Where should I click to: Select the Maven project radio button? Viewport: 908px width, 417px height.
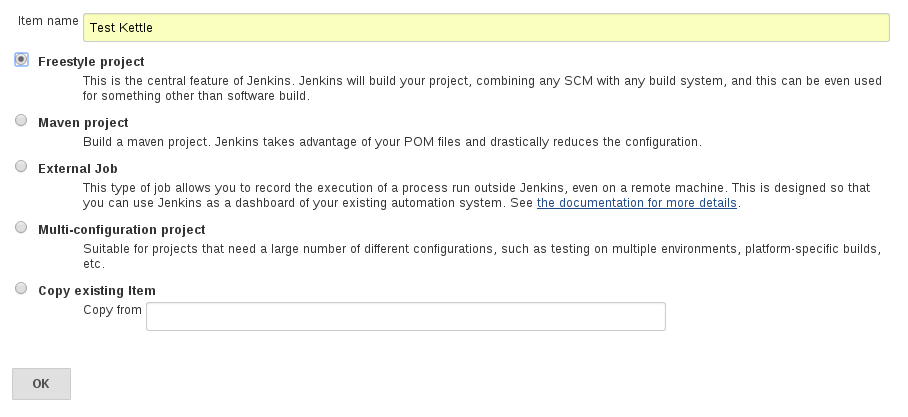click(21, 120)
